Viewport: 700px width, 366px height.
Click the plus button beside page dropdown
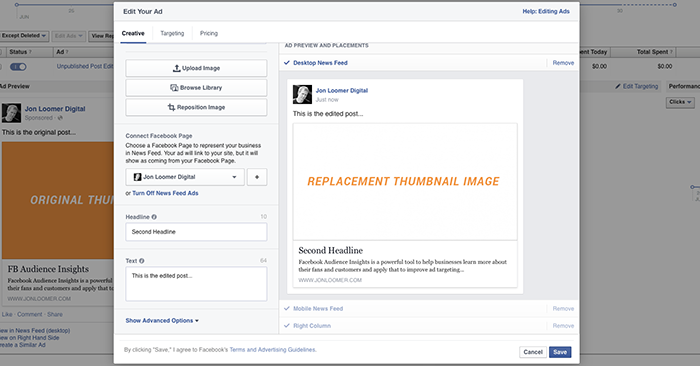point(257,177)
